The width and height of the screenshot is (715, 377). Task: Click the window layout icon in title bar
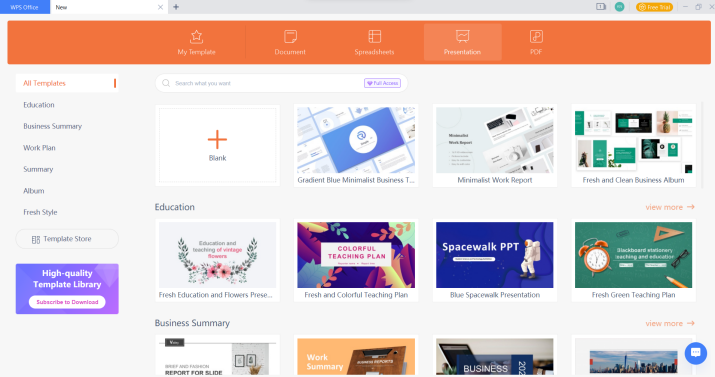(x=601, y=7)
